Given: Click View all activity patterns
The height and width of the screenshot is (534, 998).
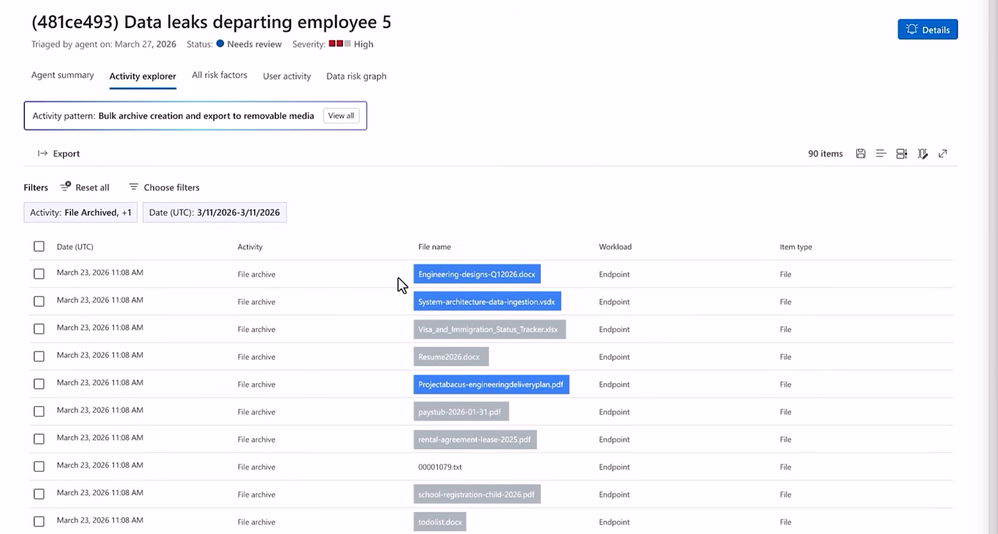Looking at the screenshot, I should (x=341, y=116).
